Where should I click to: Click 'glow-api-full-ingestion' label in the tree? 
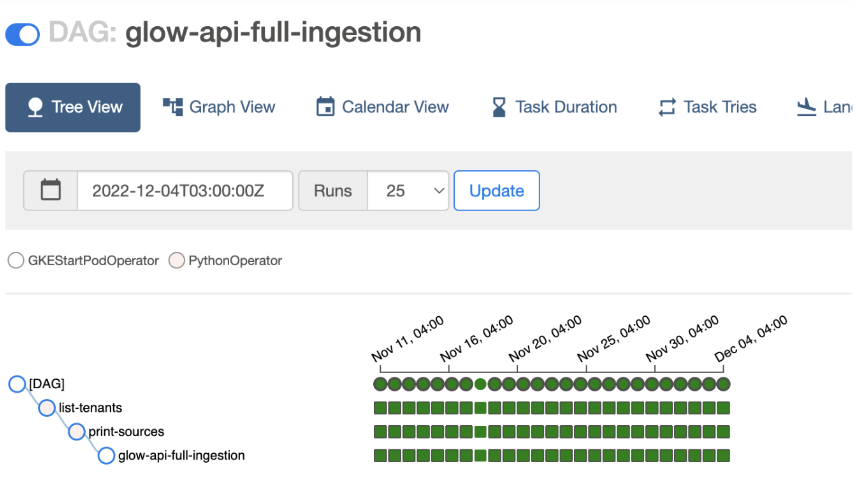pos(181,455)
